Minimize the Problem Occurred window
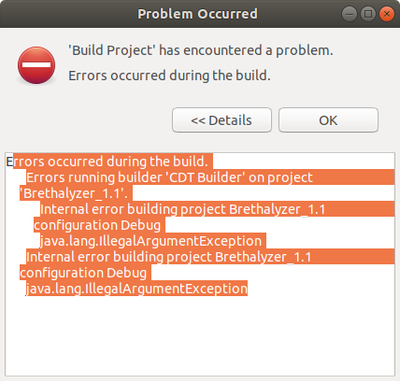The height and width of the screenshot is (381, 400). [x=349, y=14]
